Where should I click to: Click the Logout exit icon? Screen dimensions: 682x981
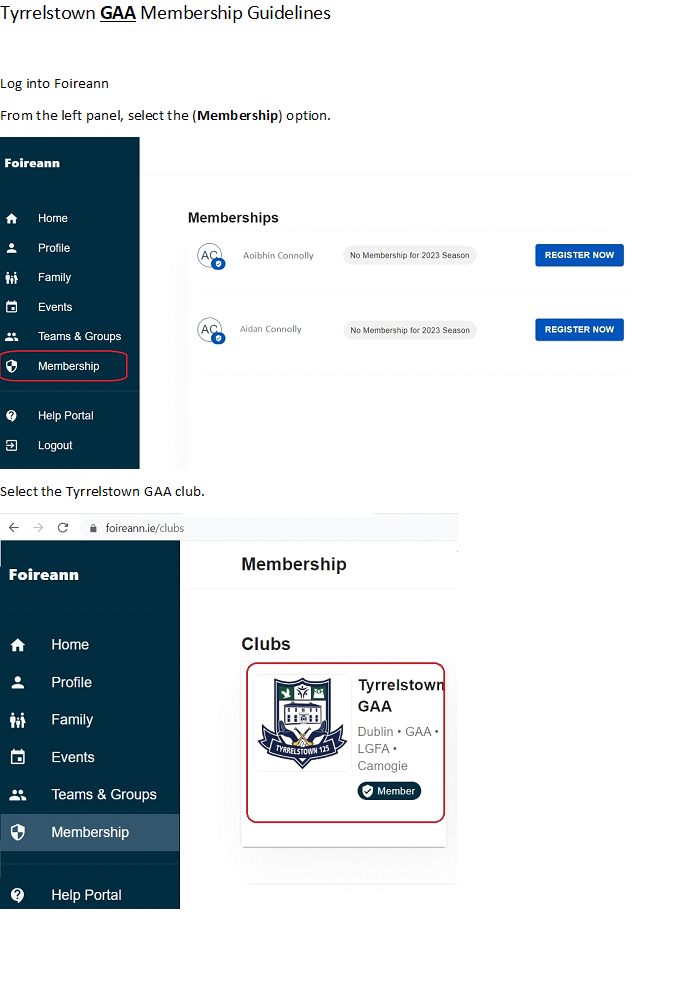click(12, 445)
